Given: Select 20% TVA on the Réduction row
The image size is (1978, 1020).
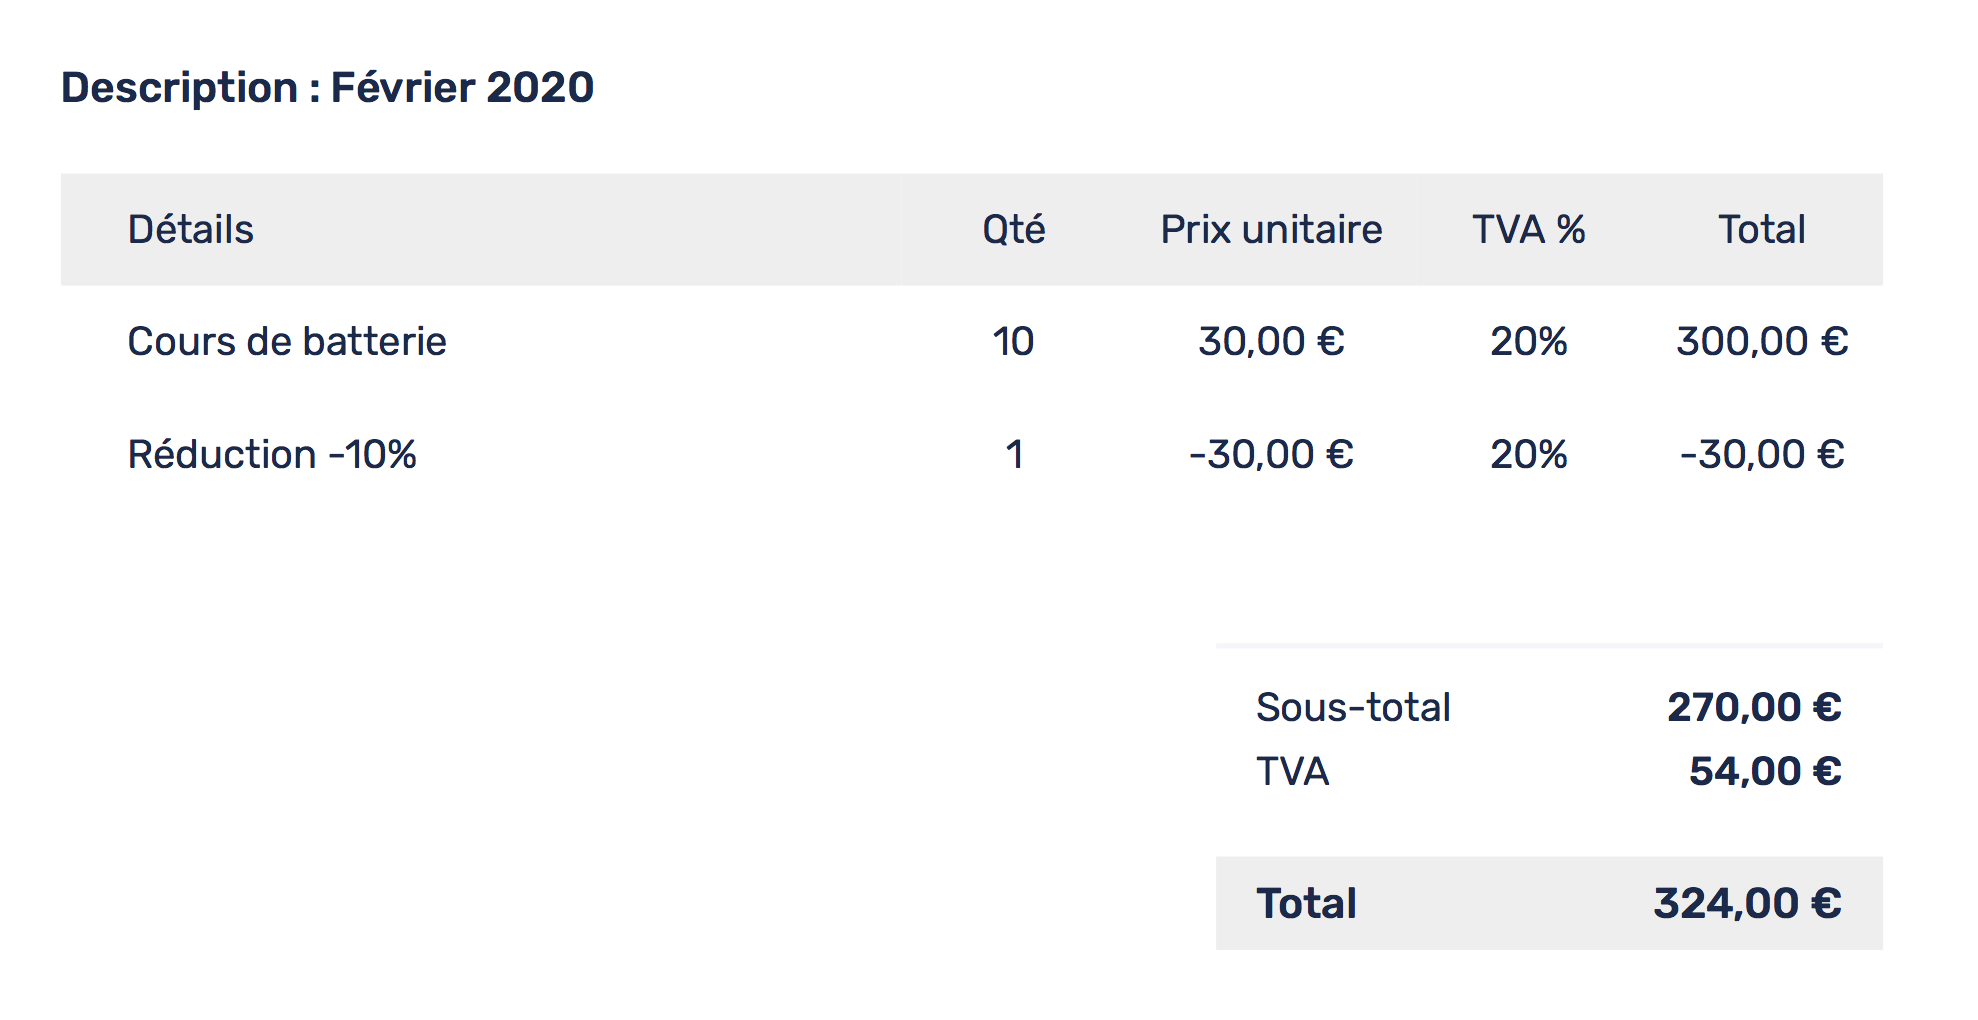Looking at the screenshot, I should point(1528,455).
